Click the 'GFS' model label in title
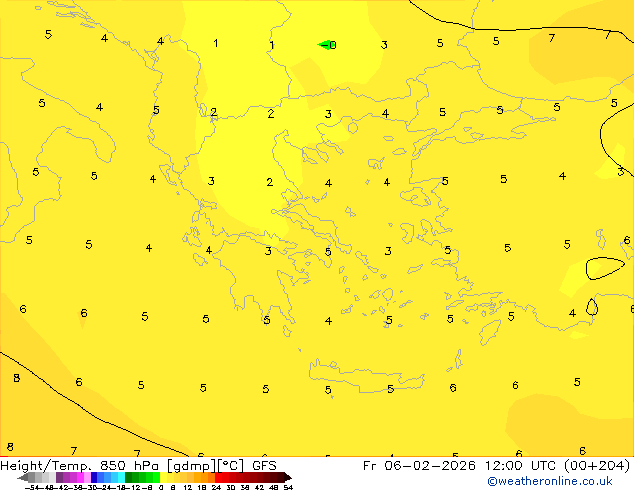The width and height of the screenshot is (634, 490). [264, 466]
